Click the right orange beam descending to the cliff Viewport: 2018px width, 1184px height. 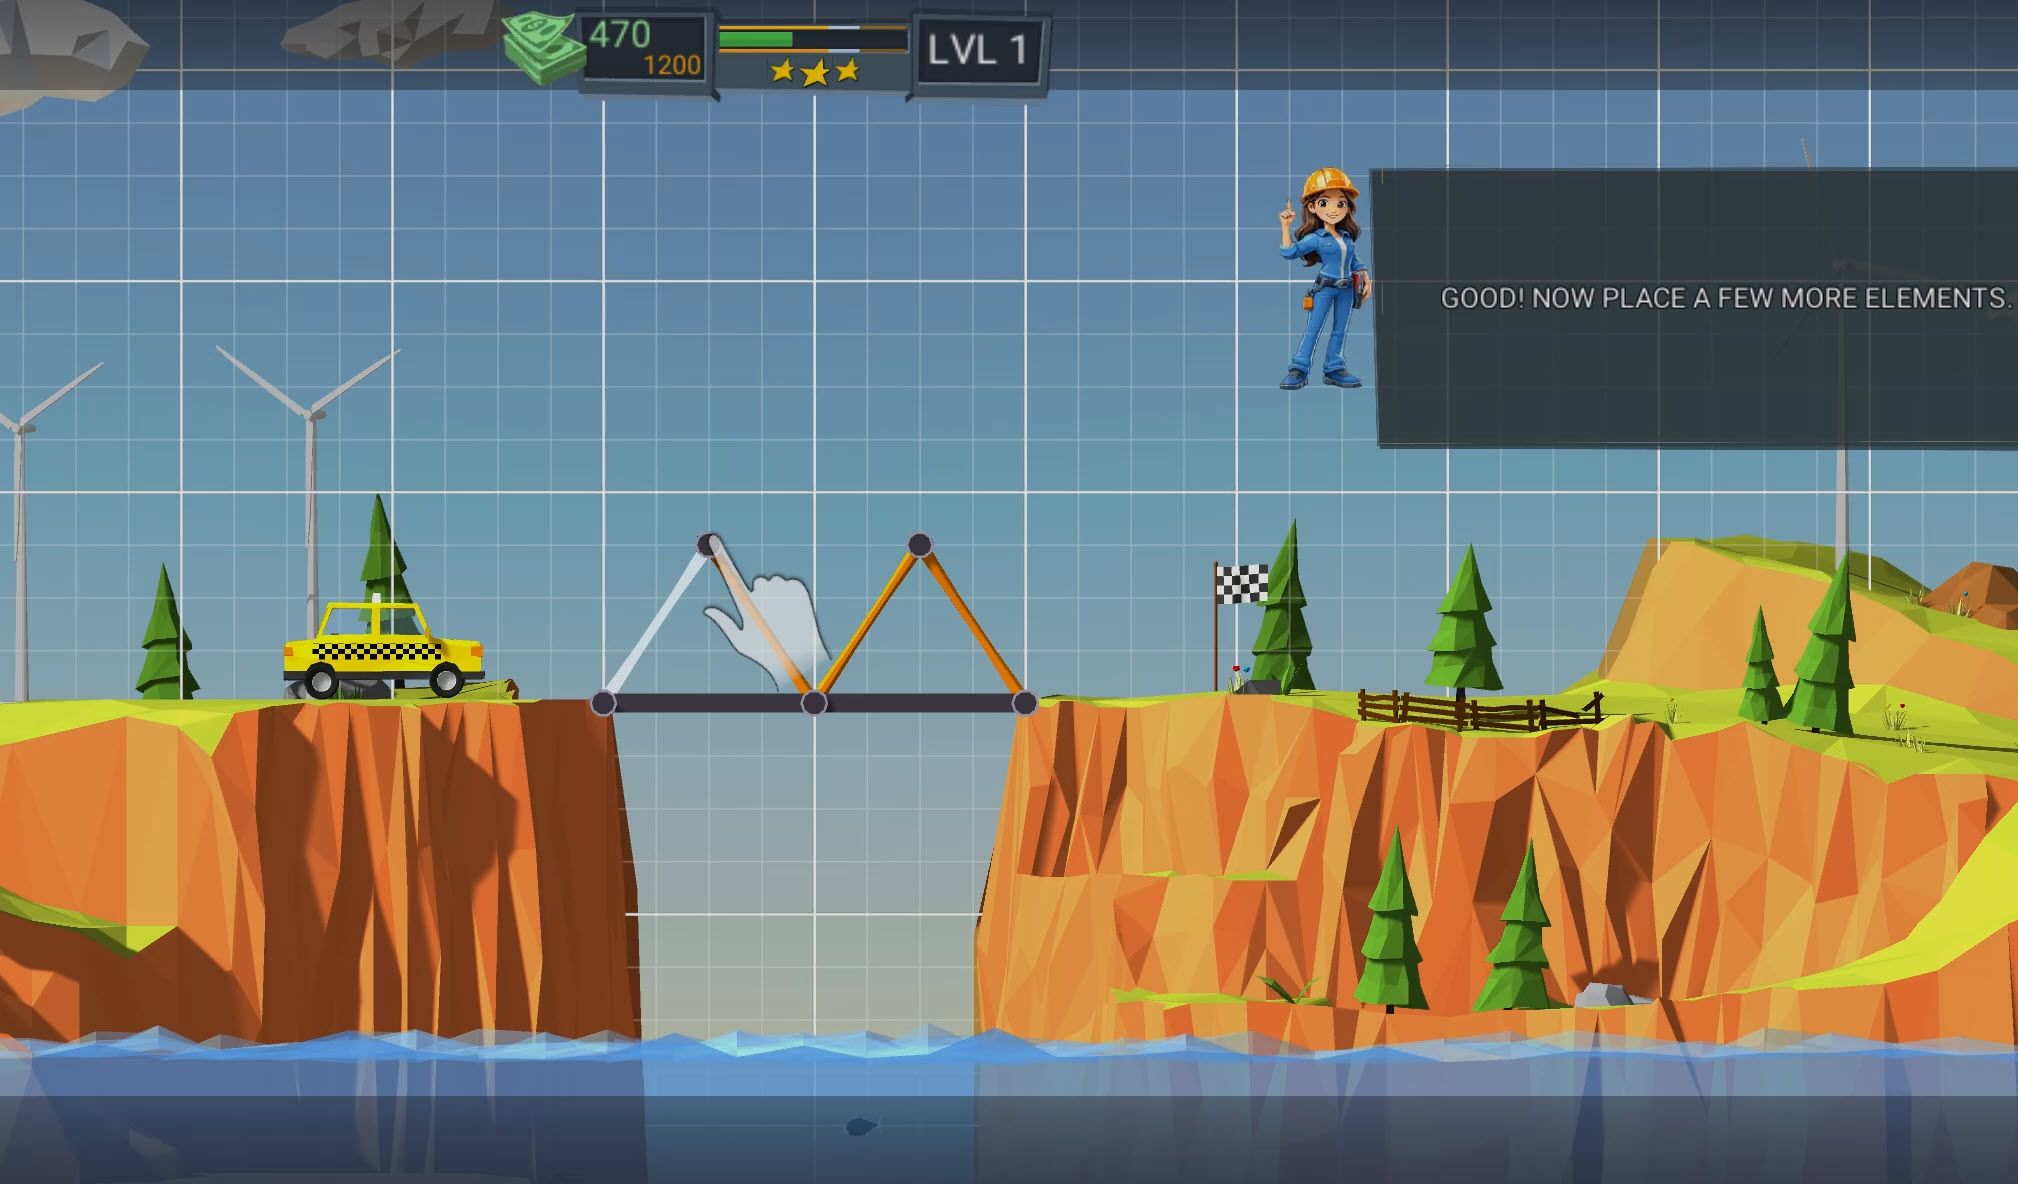pos(972,624)
